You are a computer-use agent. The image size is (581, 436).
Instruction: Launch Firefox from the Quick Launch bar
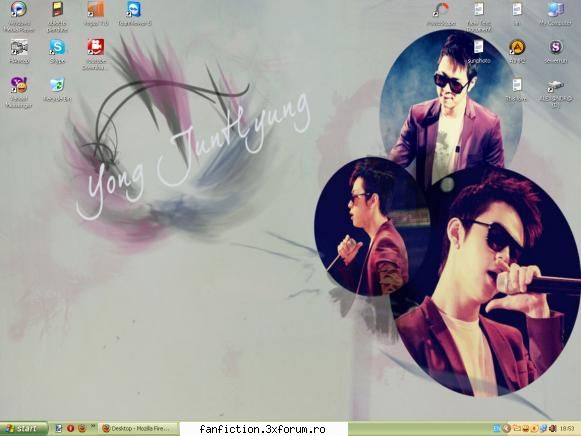pyautogui.click(x=82, y=428)
